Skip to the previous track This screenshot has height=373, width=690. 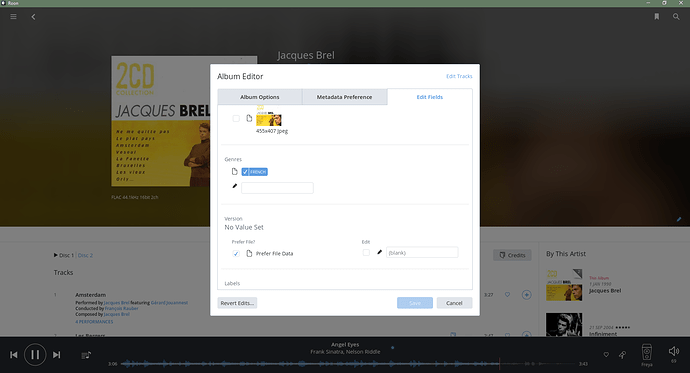pos(14,355)
